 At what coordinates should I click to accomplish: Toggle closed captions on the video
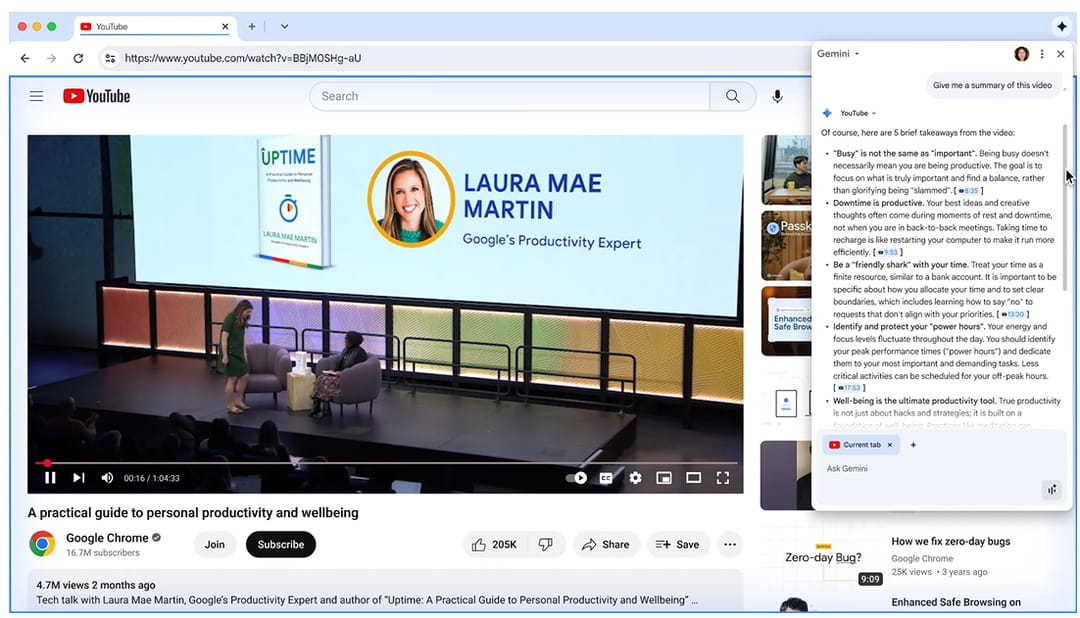point(606,478)
